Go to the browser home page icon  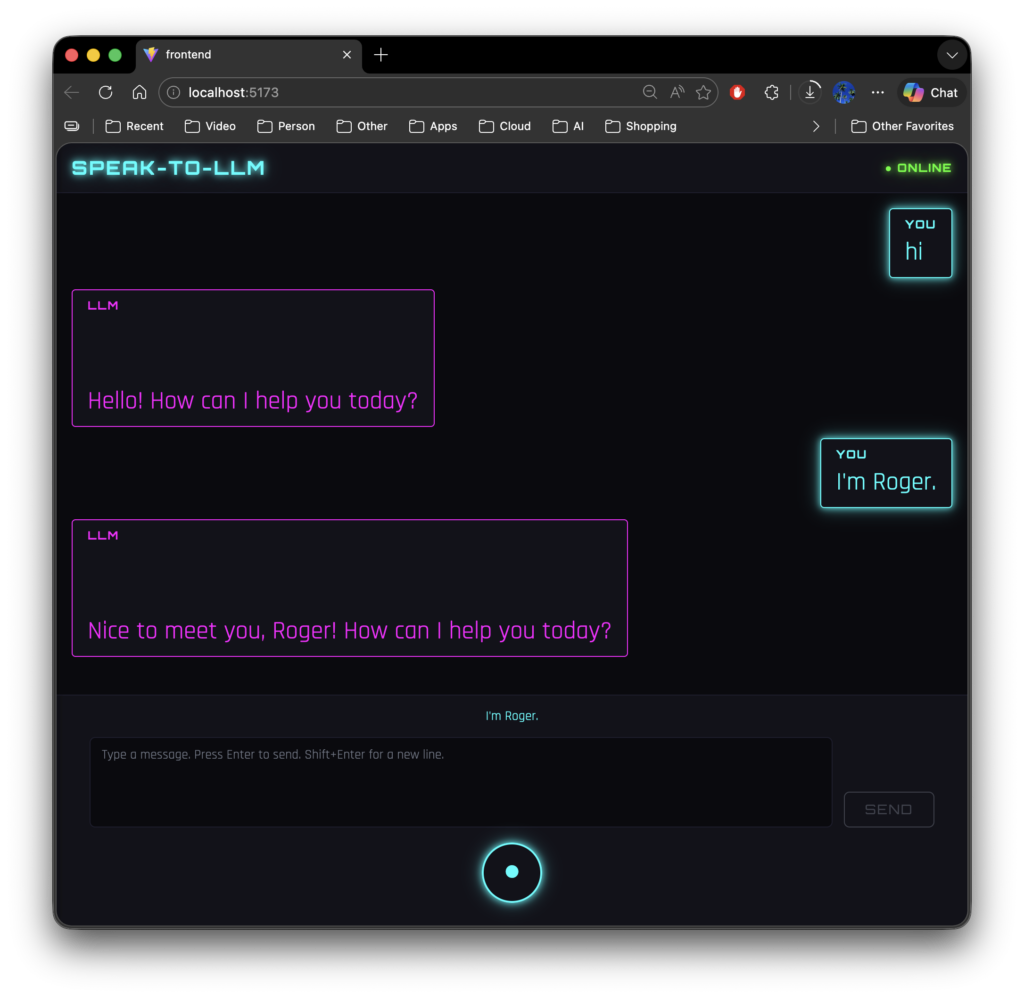click(x=139, y=92)
